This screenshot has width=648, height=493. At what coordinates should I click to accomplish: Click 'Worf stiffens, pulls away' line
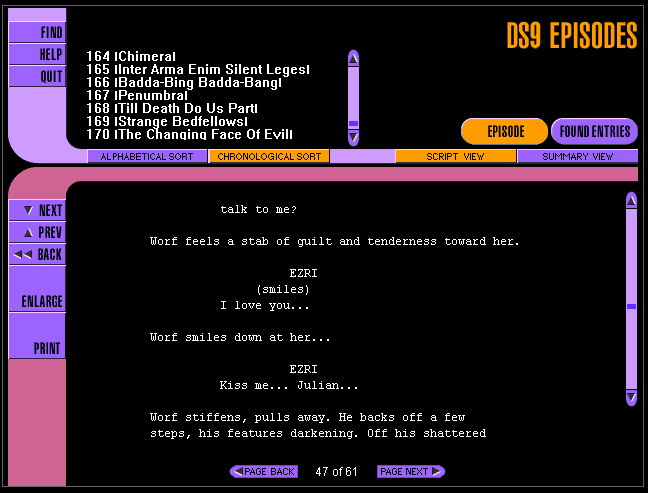[x=307, y=417]
